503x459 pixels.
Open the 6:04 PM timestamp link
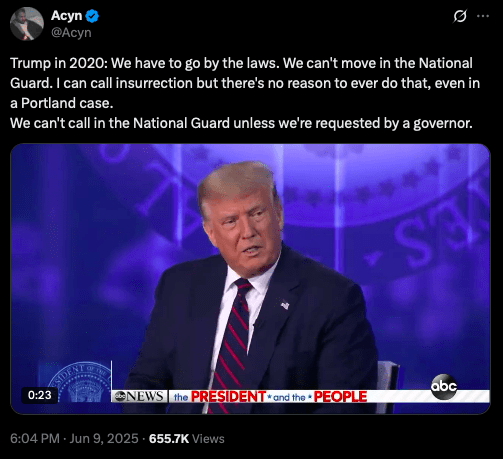pos(35,439)
